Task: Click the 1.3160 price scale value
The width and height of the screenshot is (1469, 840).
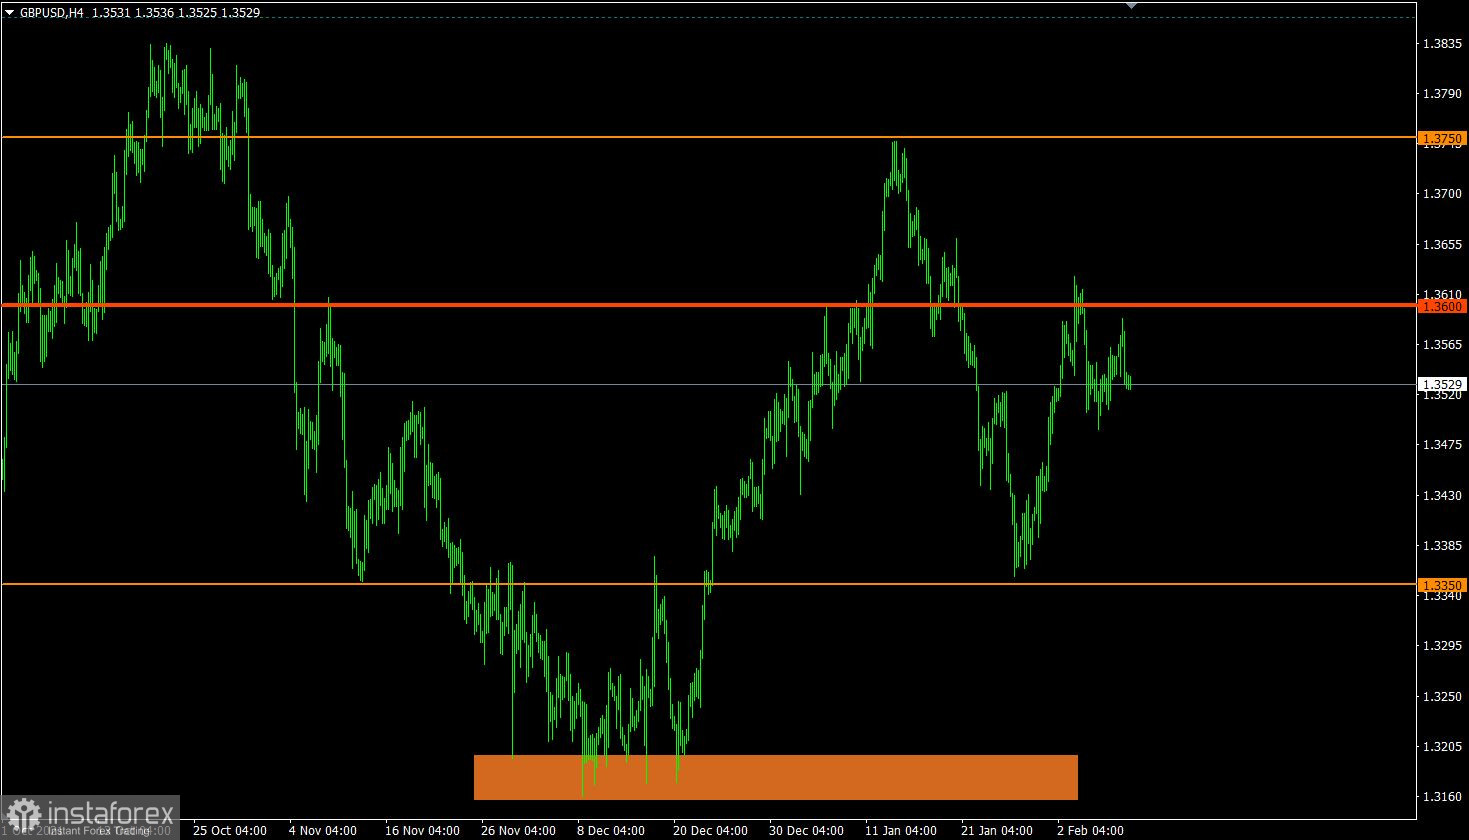Action: point(1442,797)
